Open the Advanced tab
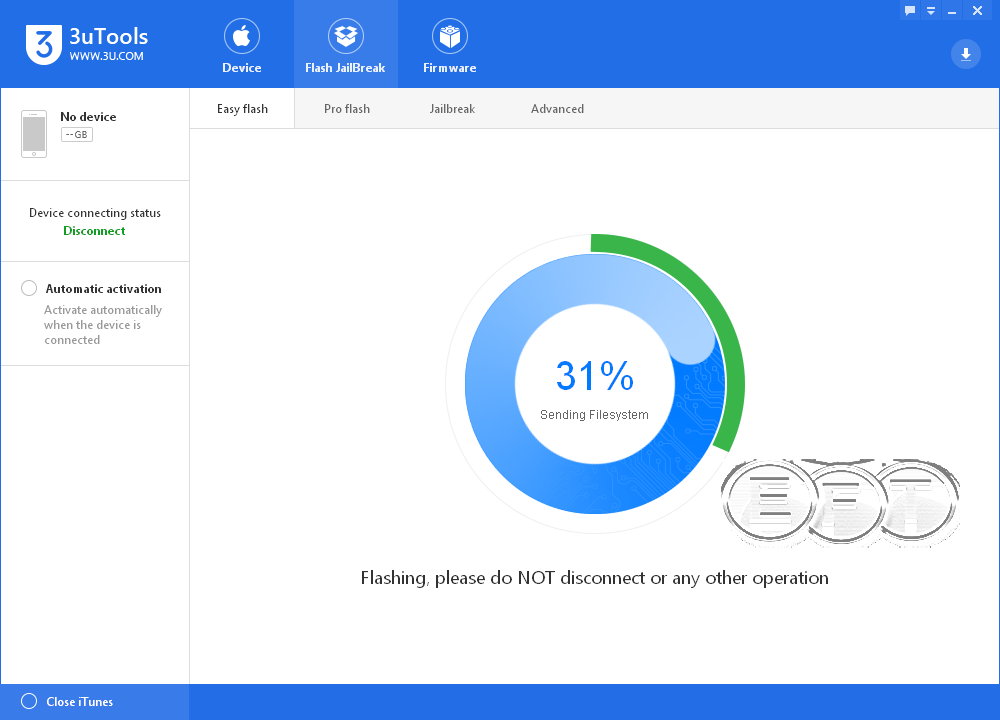1000x720 pixels. 557,109
